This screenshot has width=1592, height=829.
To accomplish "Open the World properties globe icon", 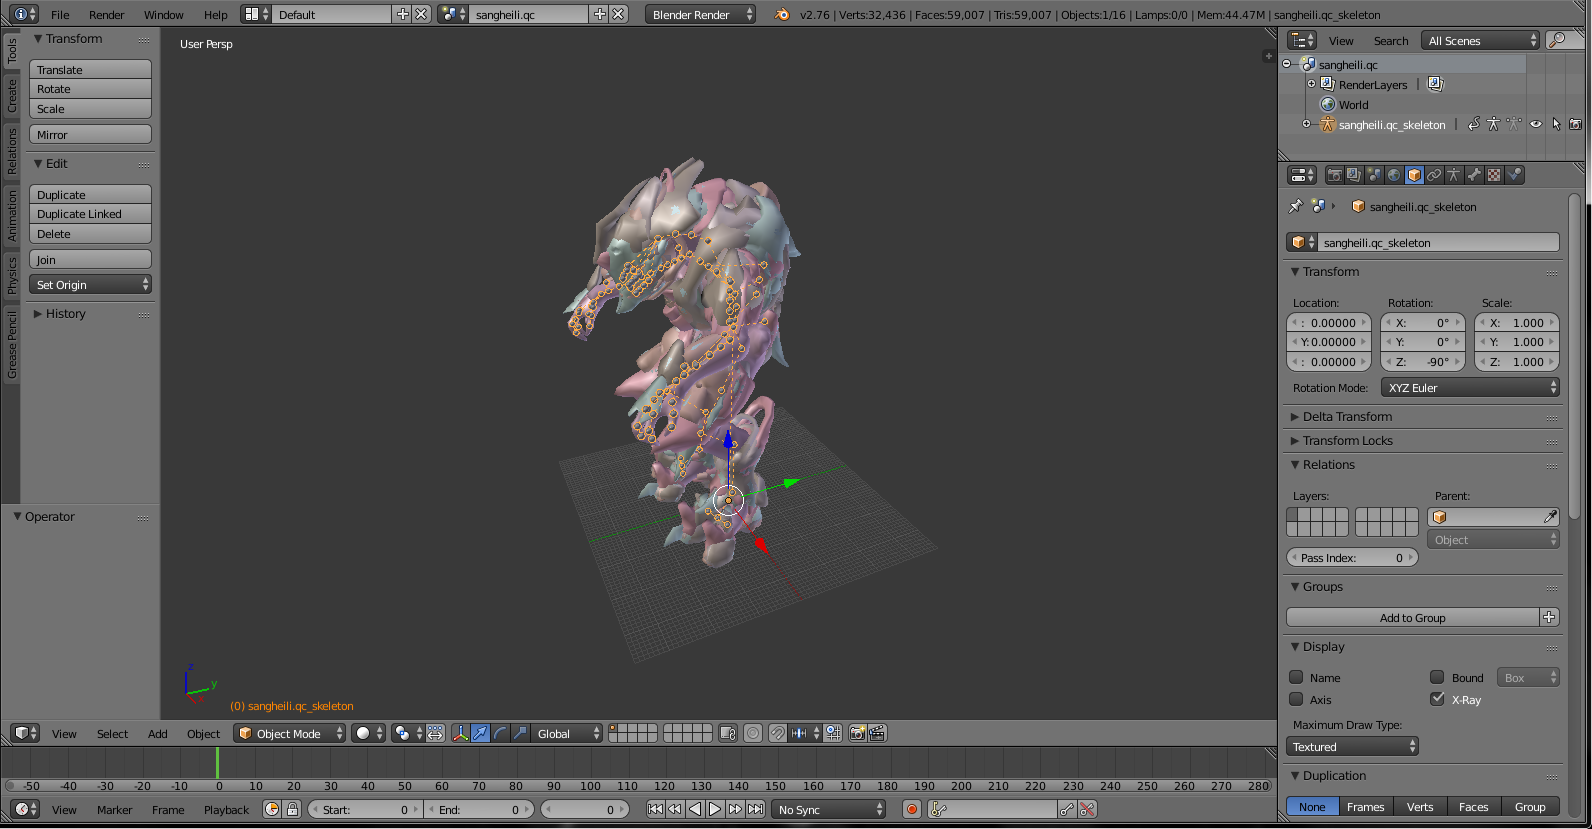I will coord(1394,175).
